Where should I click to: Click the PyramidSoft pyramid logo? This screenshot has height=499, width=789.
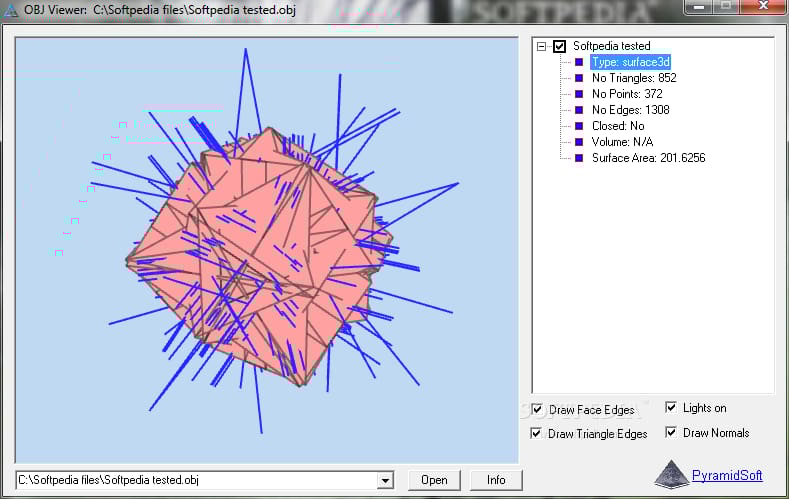pyautogui.click(x=671, y=474)
